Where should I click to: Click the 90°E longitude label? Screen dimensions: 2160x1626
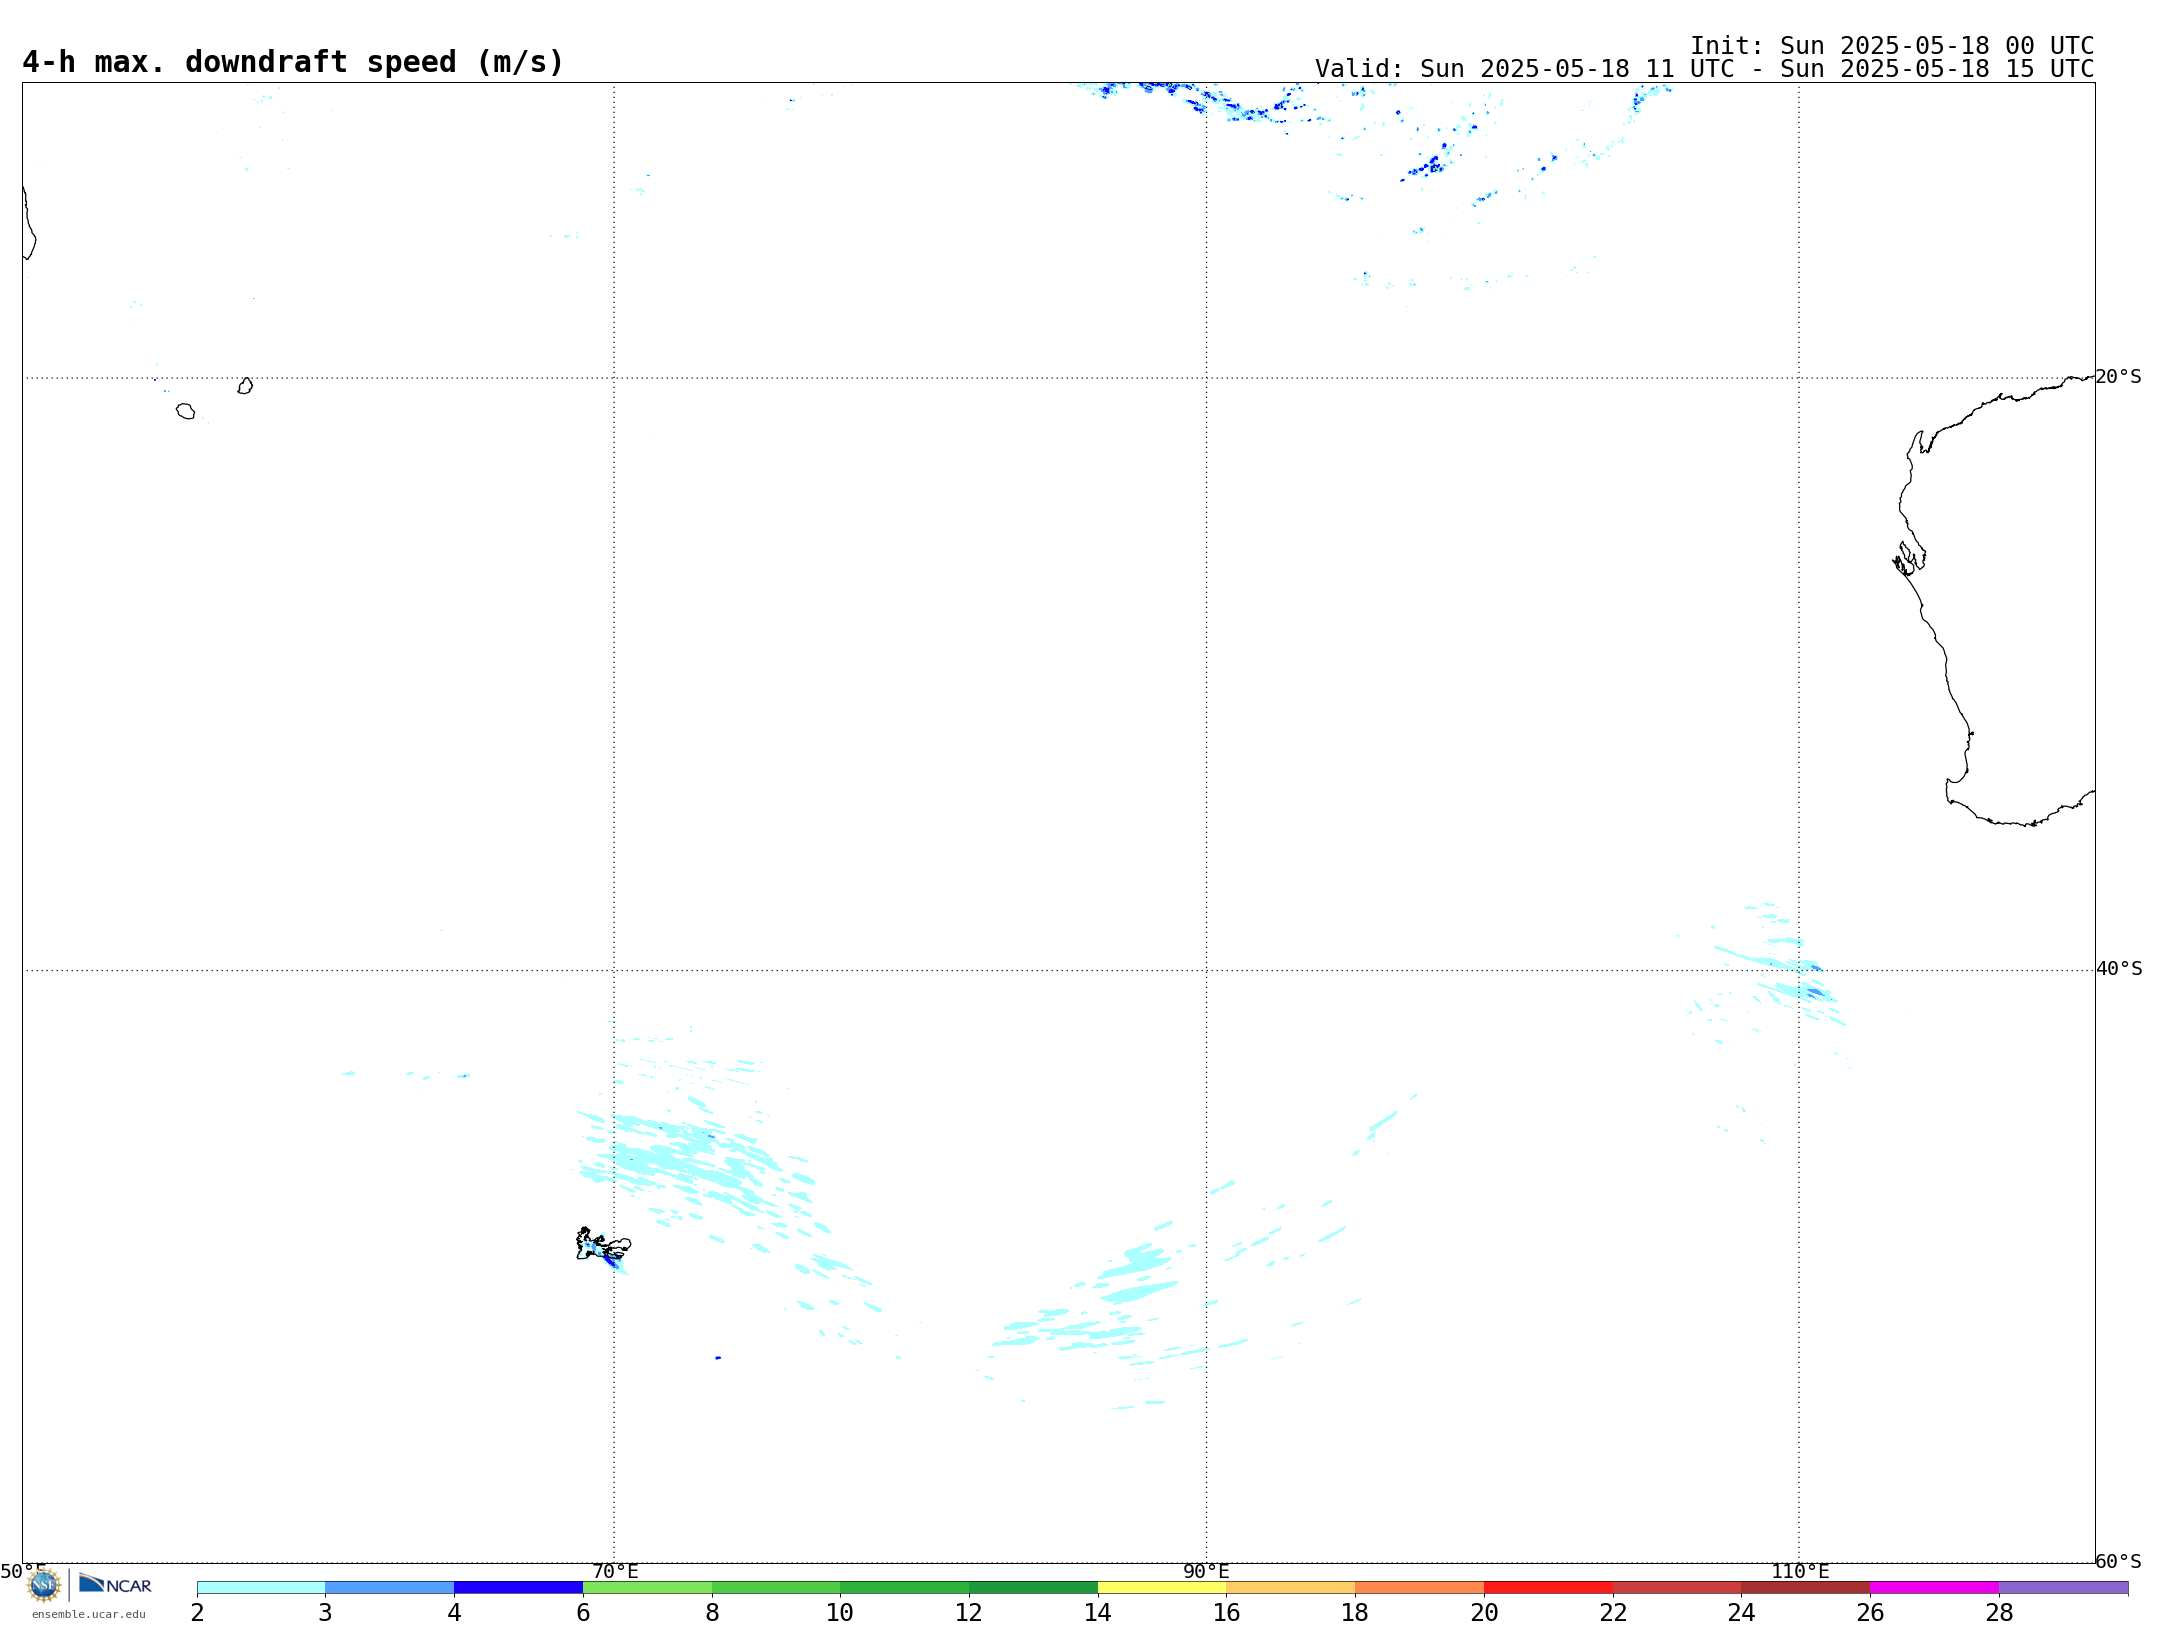[1206, 1571]
